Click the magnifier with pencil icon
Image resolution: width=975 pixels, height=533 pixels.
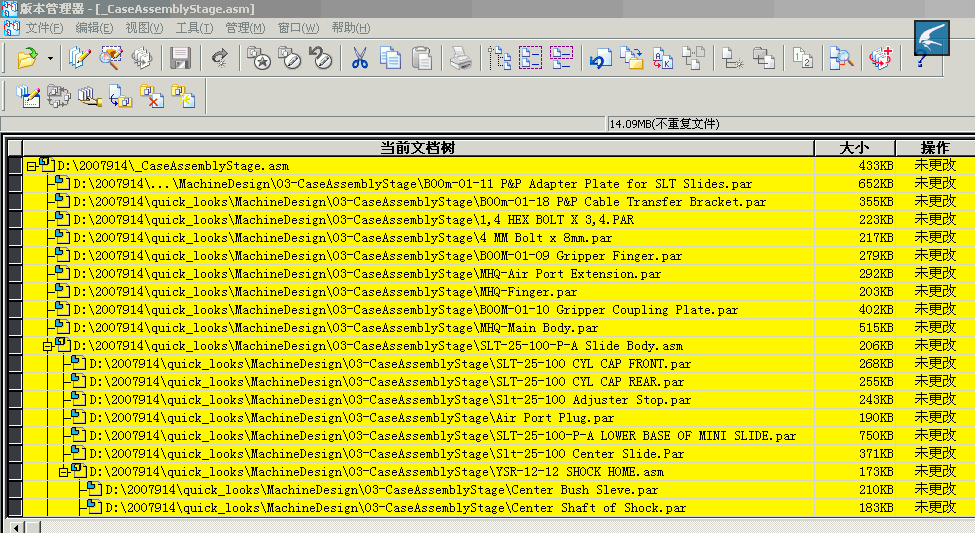click(111, 58)
